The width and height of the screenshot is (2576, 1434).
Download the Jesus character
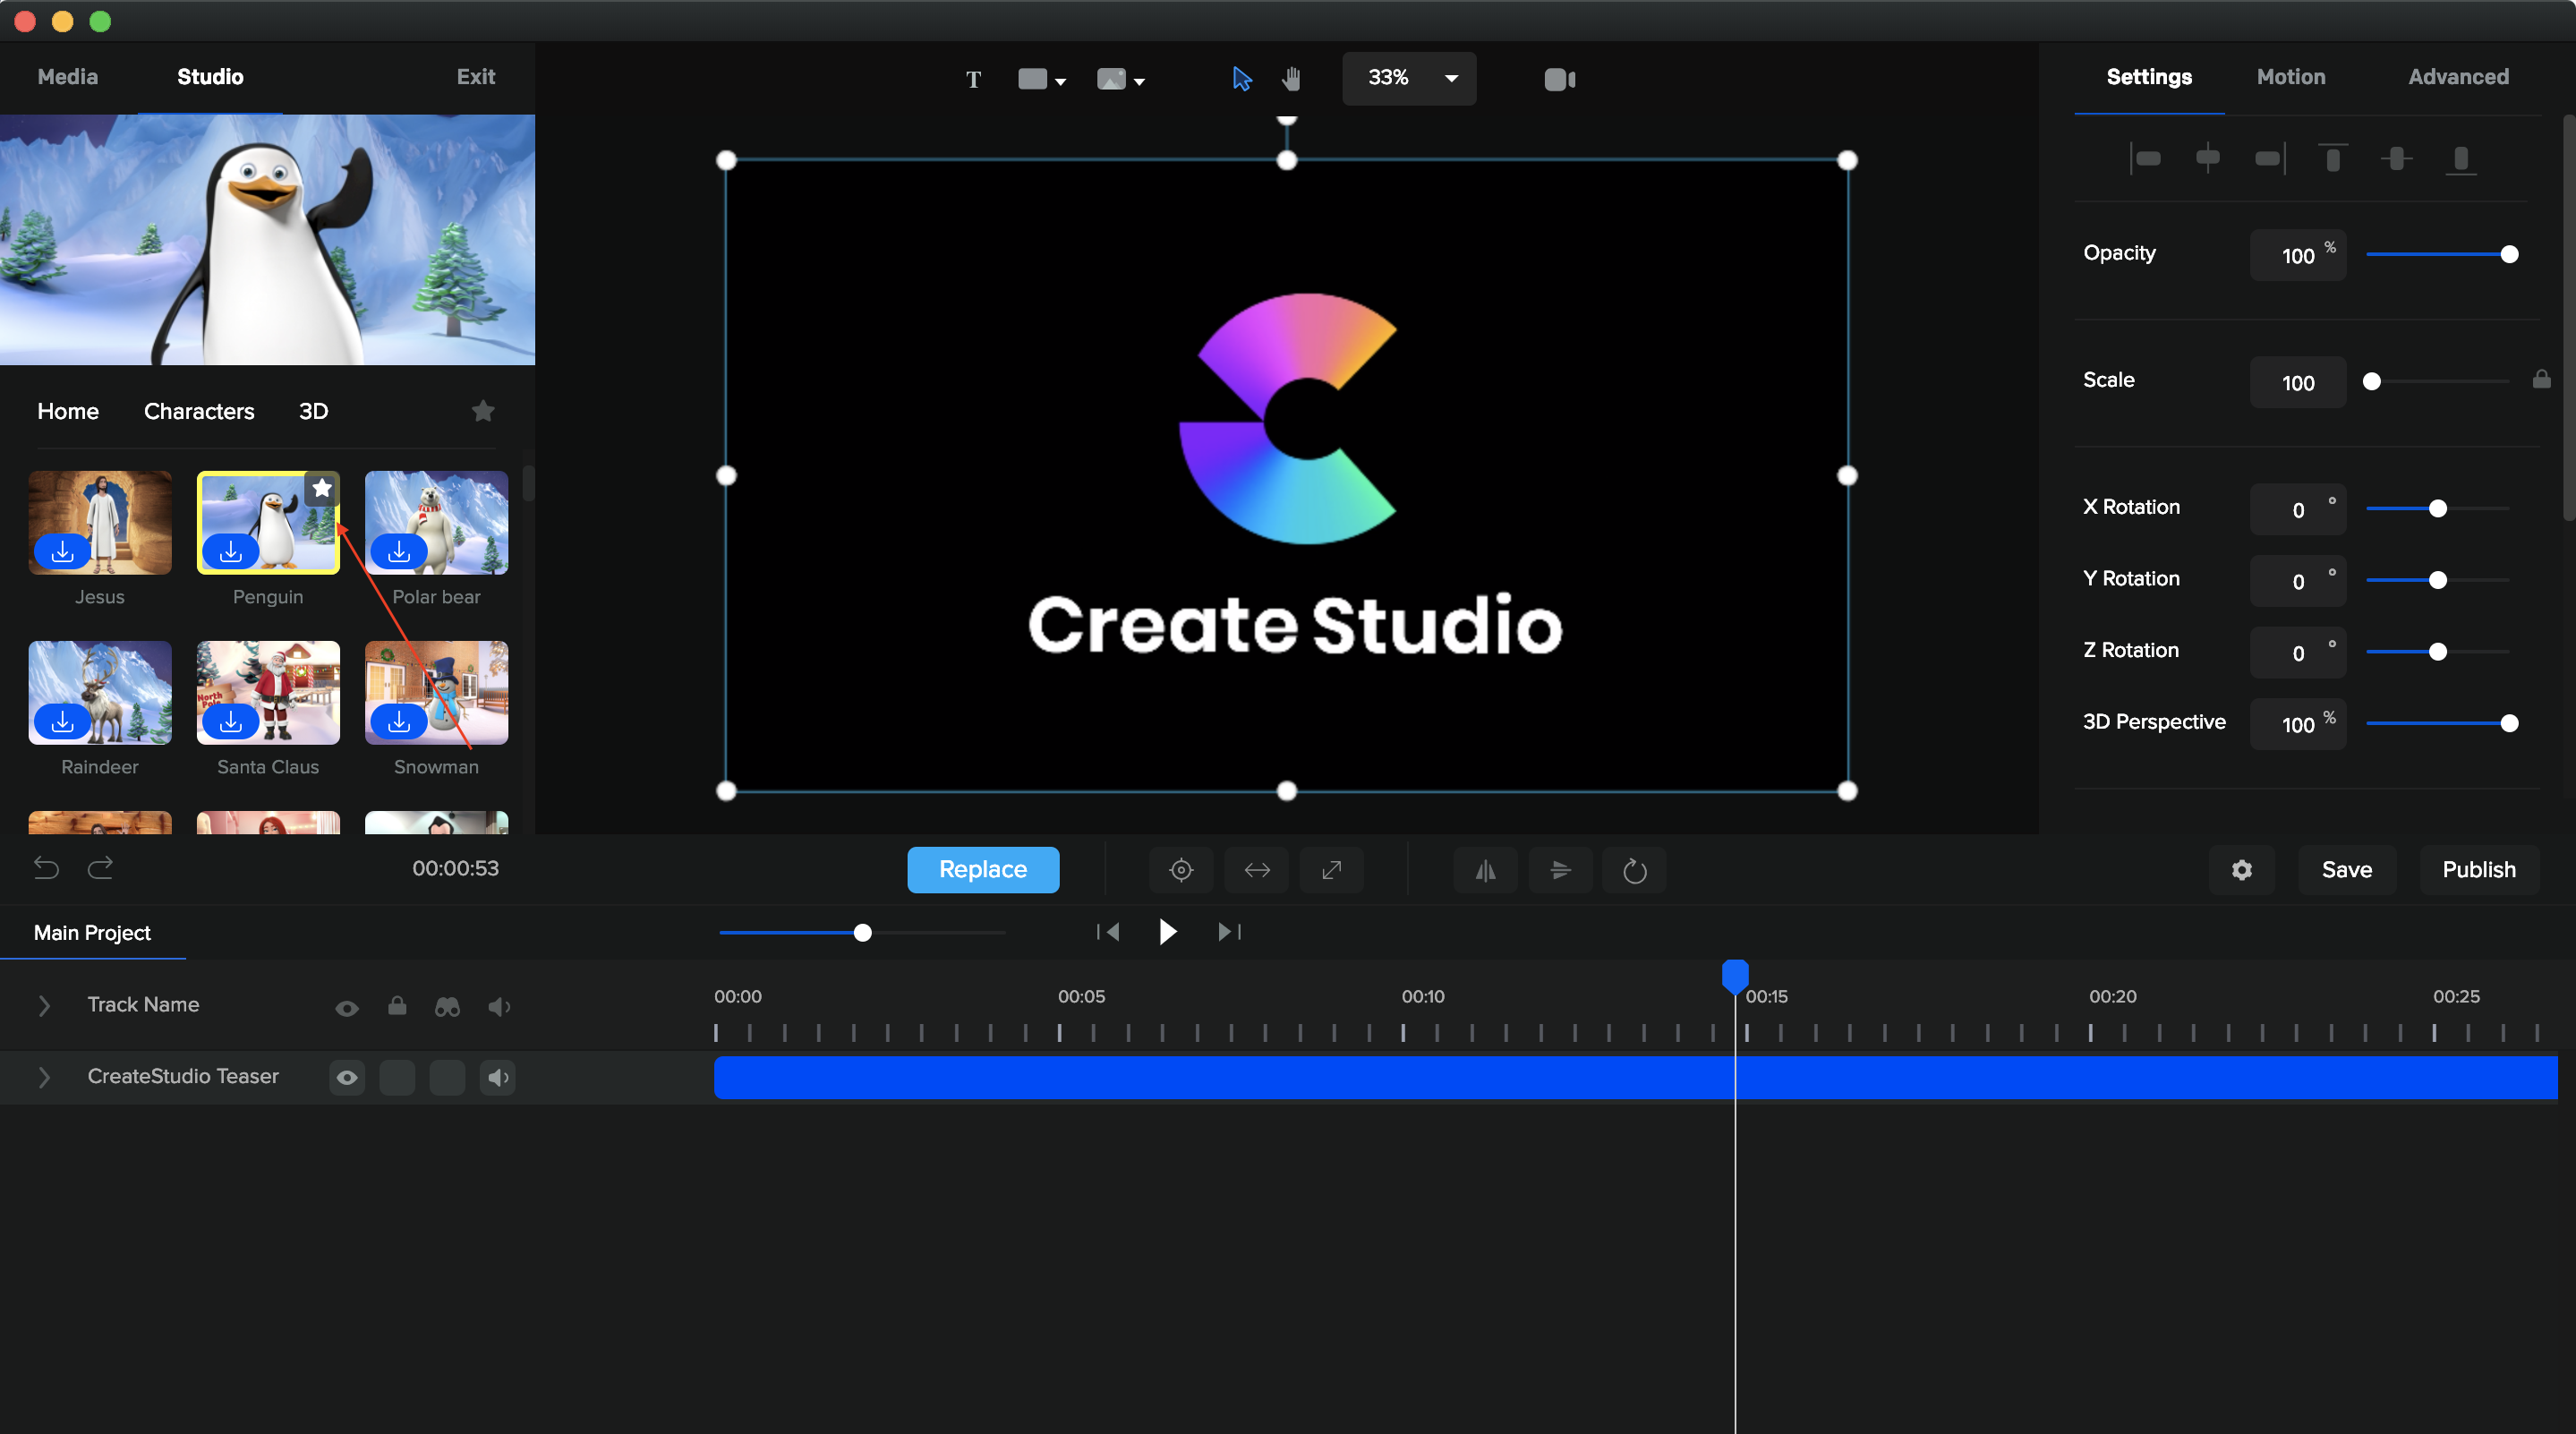[62, 551]
